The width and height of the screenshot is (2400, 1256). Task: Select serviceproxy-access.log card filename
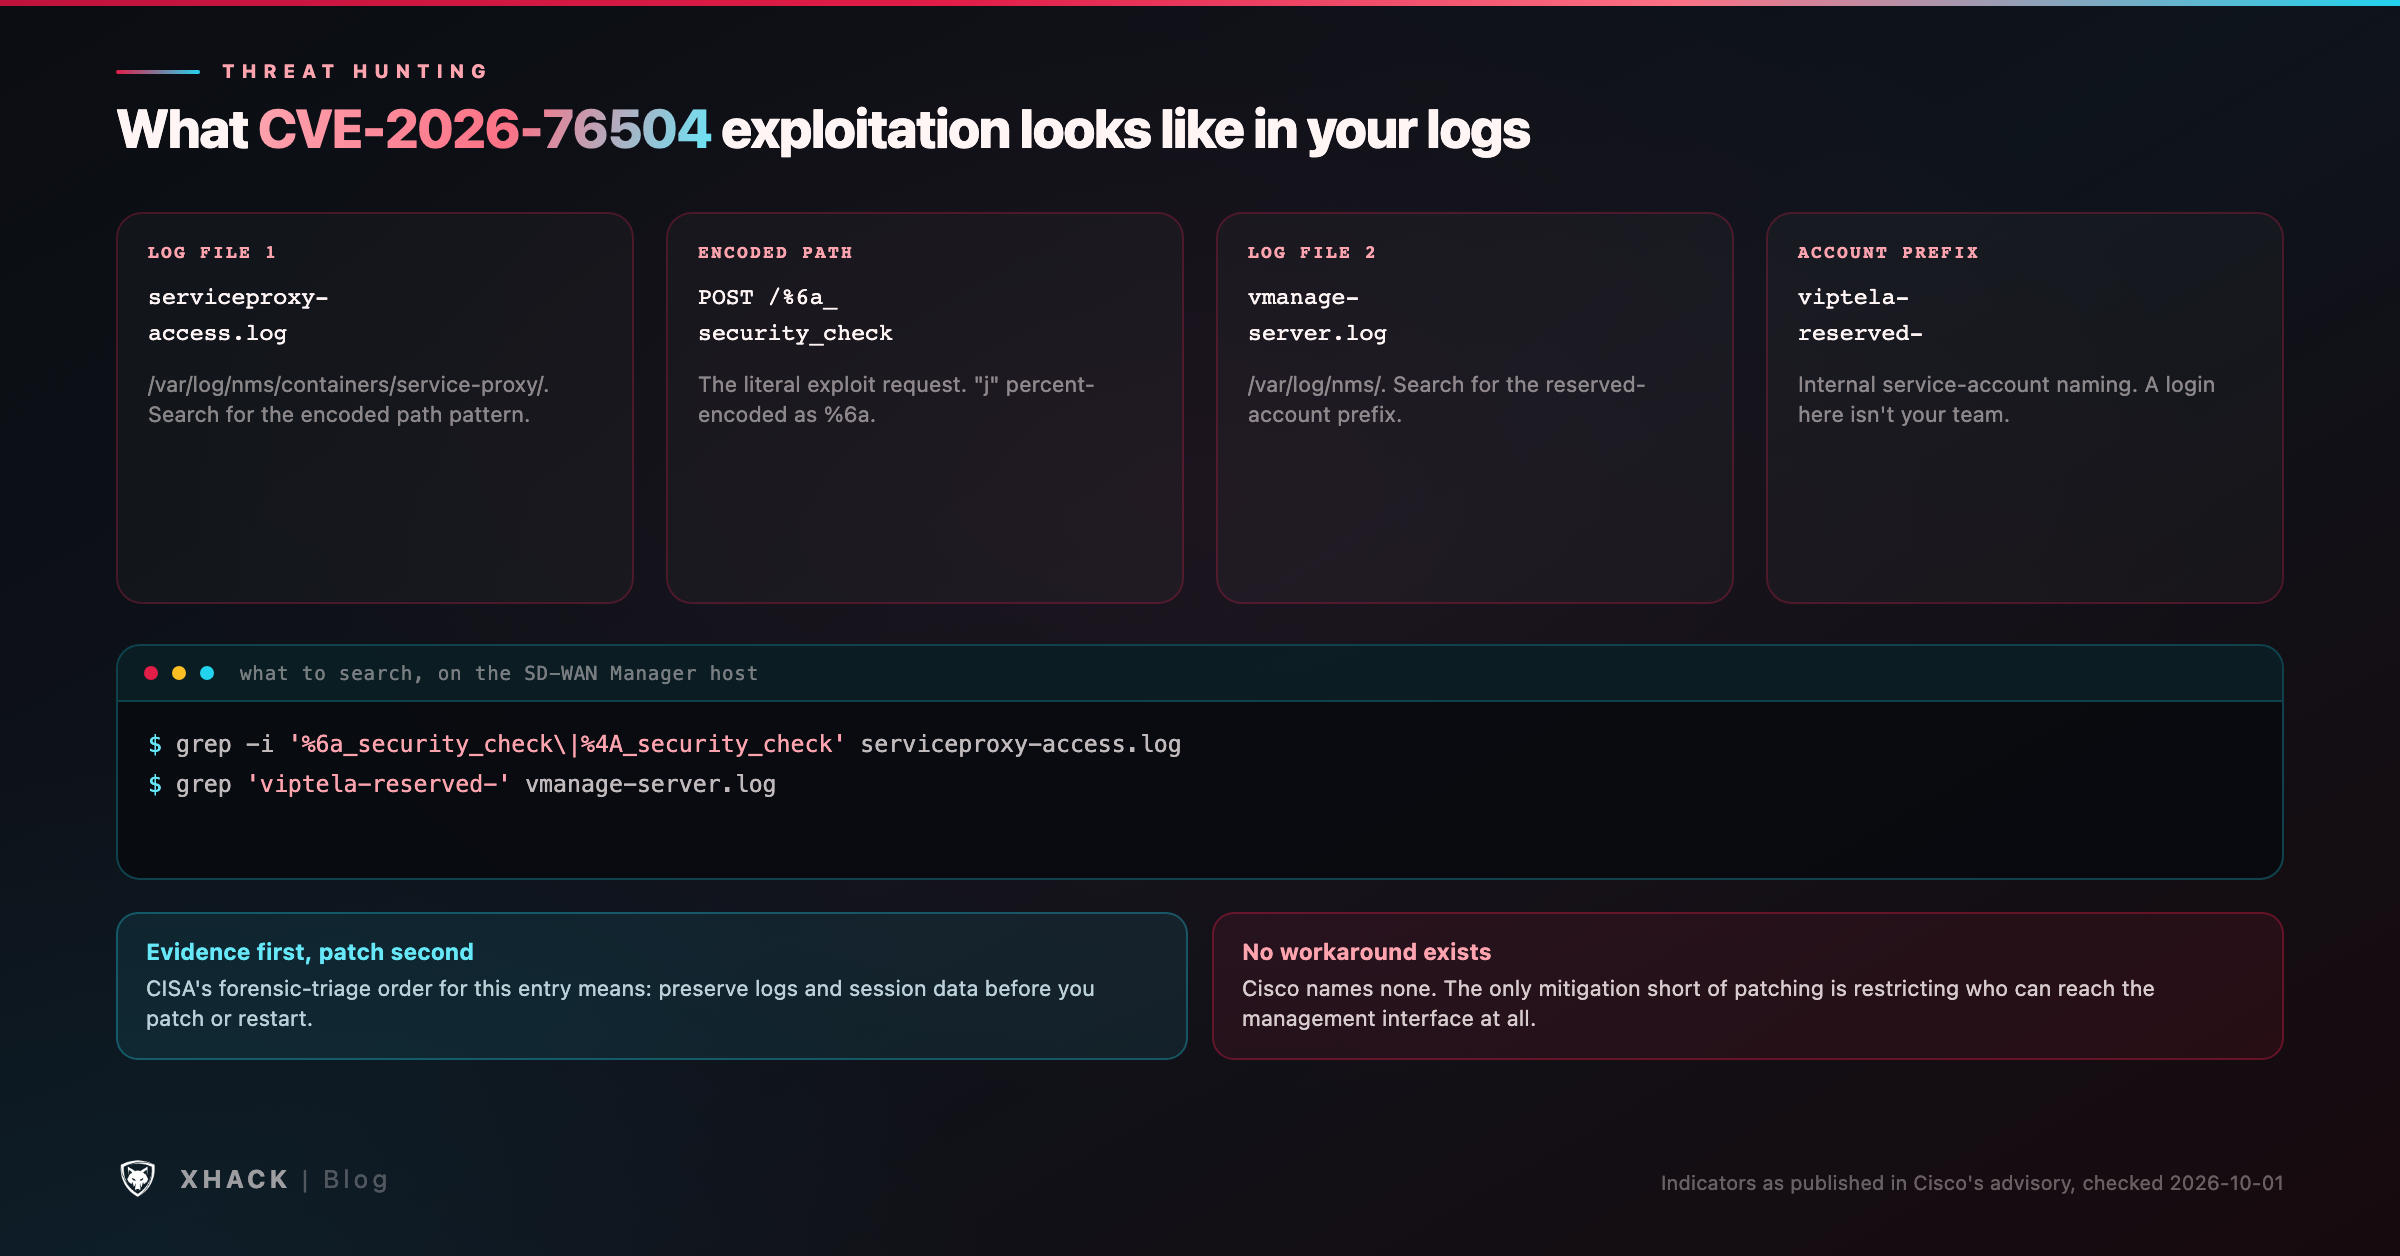coord(238,315)
